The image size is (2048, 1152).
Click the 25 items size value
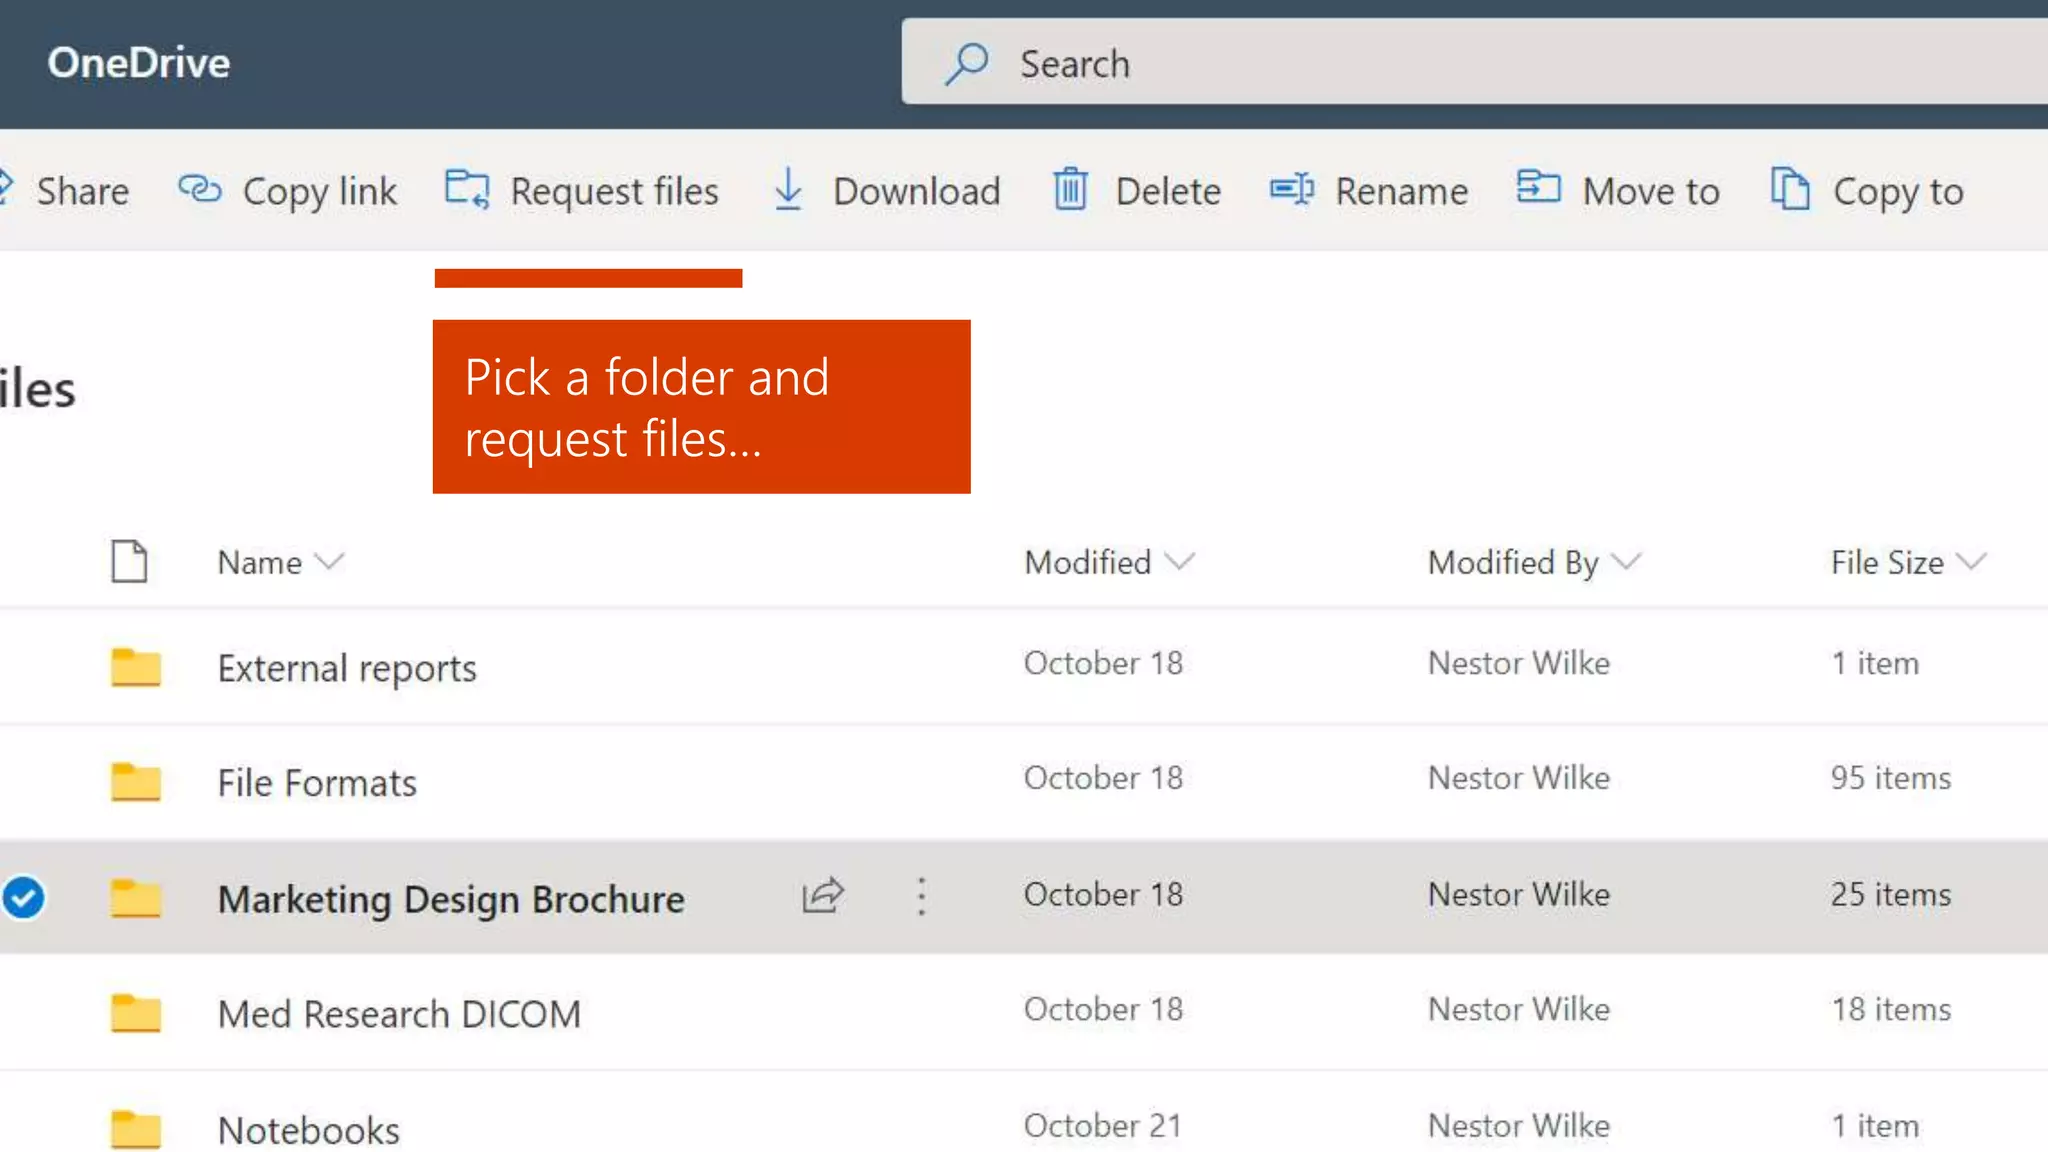(x=1890, y=893)
